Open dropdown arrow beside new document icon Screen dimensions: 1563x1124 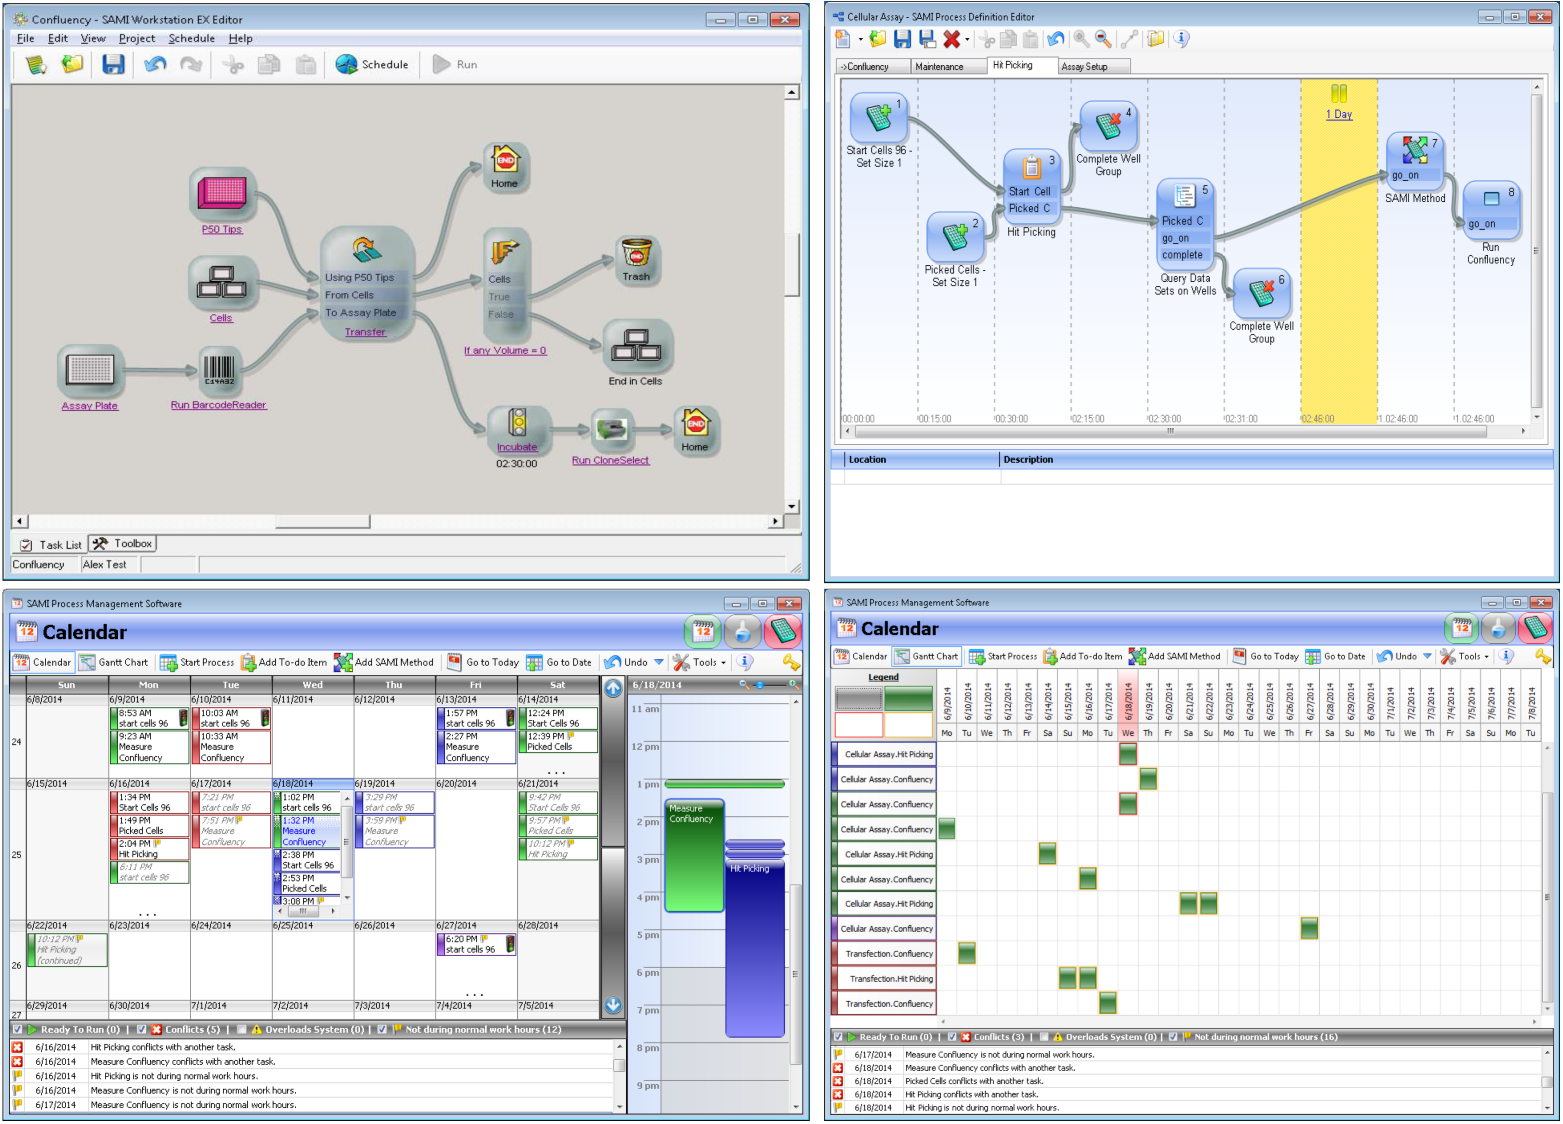(x=860, y=40)
